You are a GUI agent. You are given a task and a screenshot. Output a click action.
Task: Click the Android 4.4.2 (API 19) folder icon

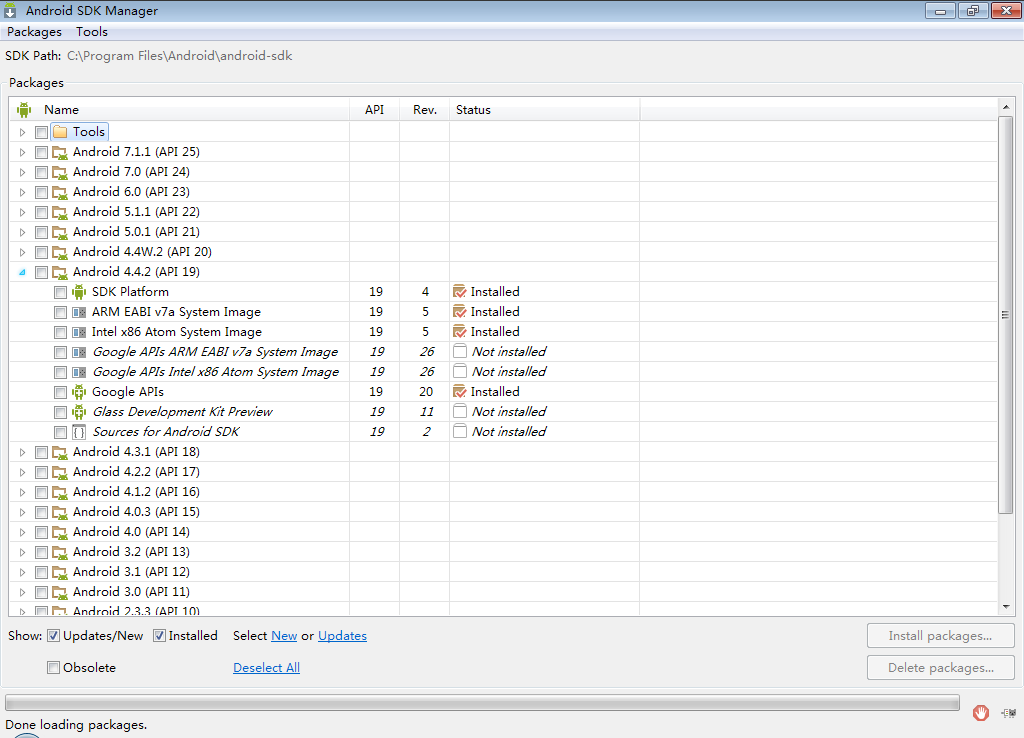pos(60,272)
